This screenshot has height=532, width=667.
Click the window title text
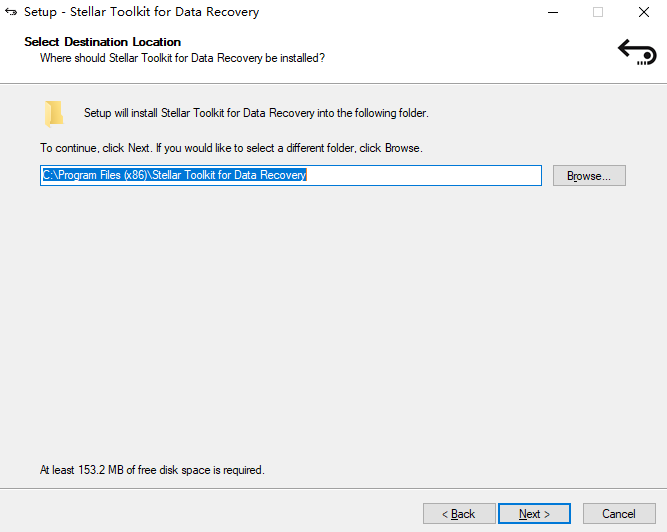coord(141,12)
